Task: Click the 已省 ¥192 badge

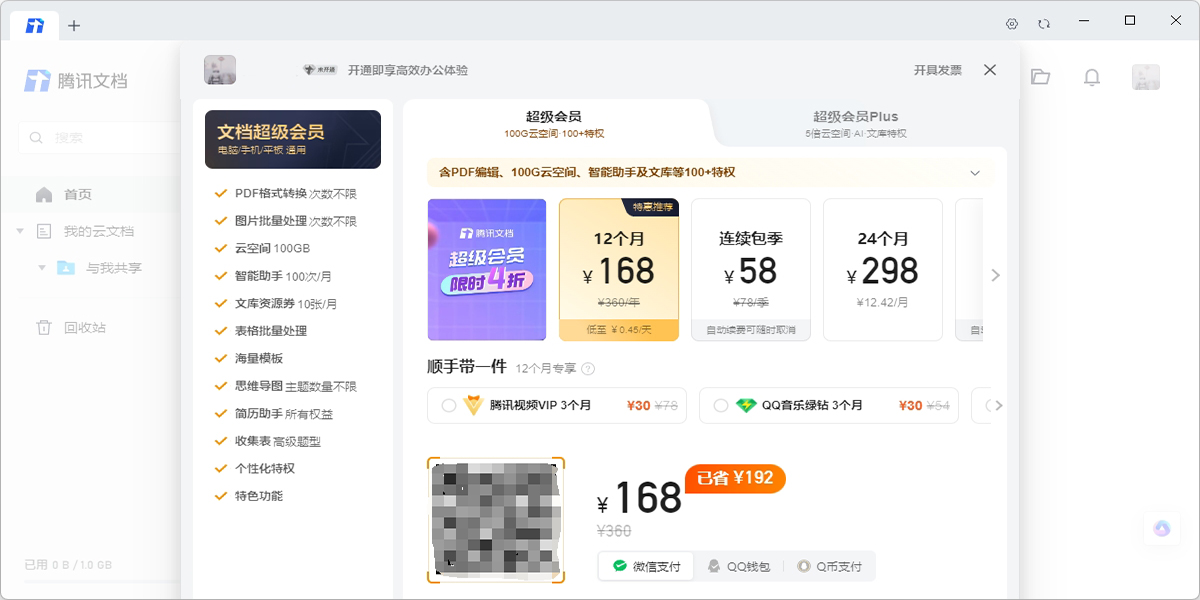Action: 735,478
